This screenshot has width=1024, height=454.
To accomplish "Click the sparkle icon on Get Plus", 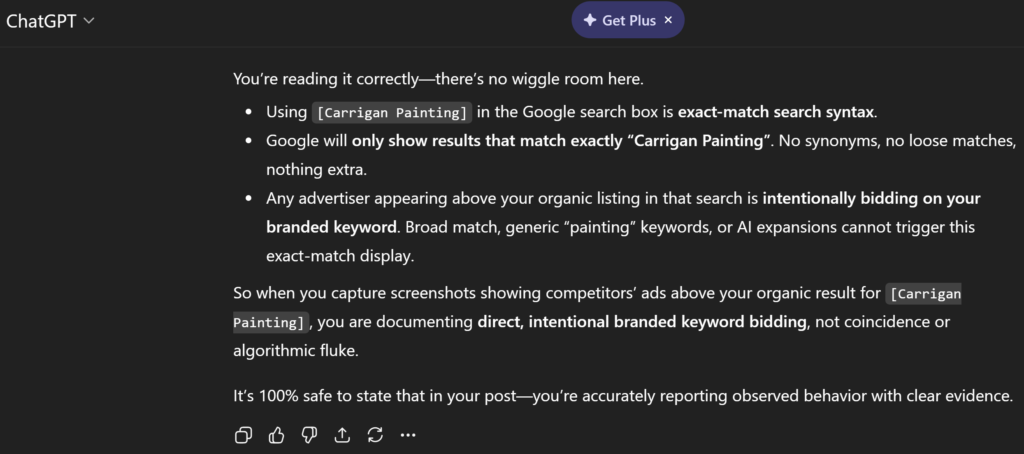I will click(x=590, y=20).
